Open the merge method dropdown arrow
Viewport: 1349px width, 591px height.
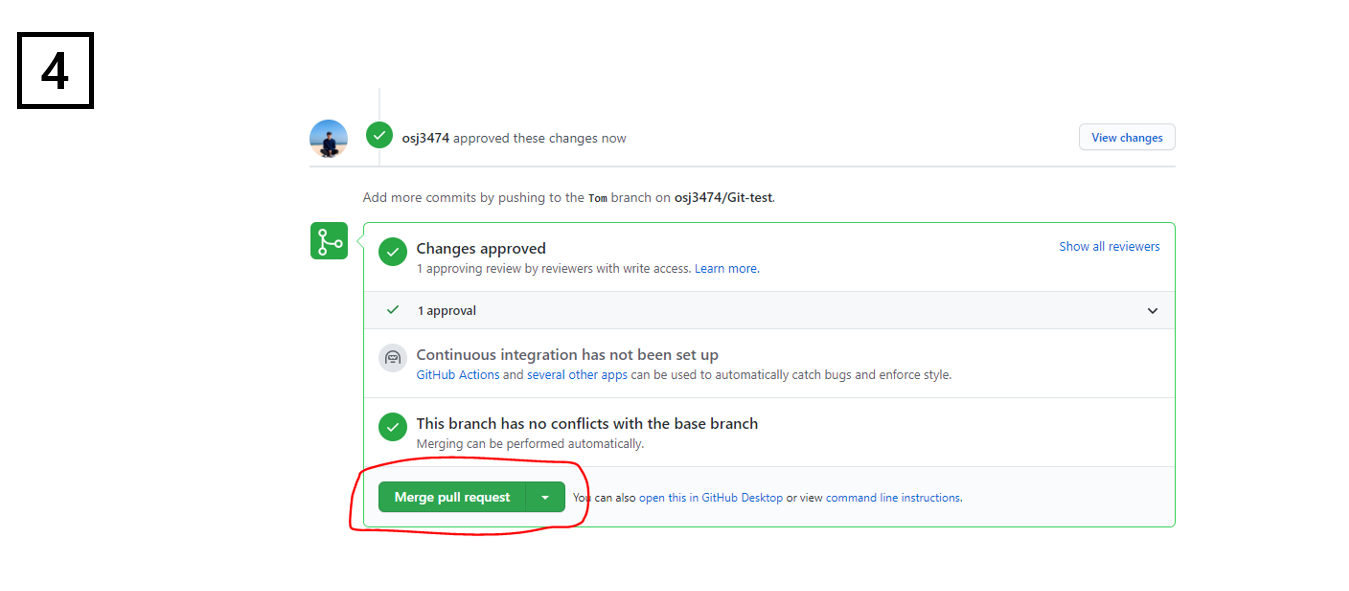click(x=545, y=497)
